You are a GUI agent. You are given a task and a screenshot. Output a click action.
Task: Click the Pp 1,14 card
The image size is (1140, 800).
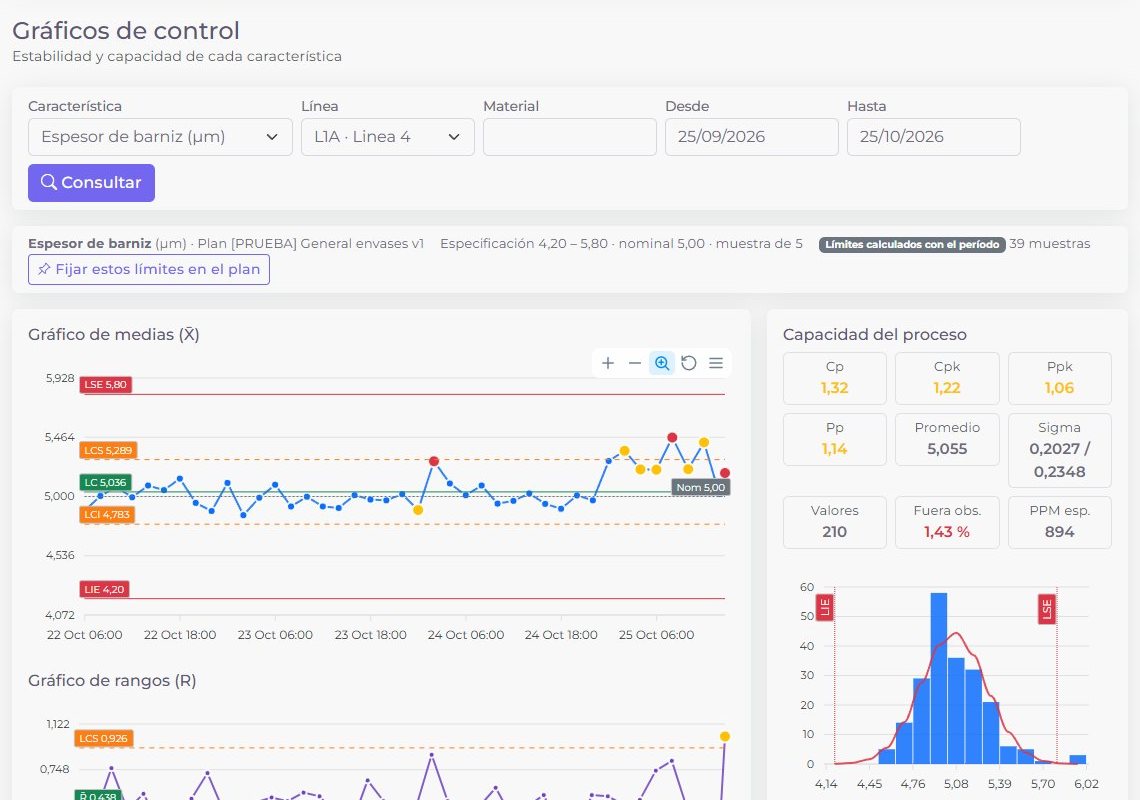click(835, 439)
